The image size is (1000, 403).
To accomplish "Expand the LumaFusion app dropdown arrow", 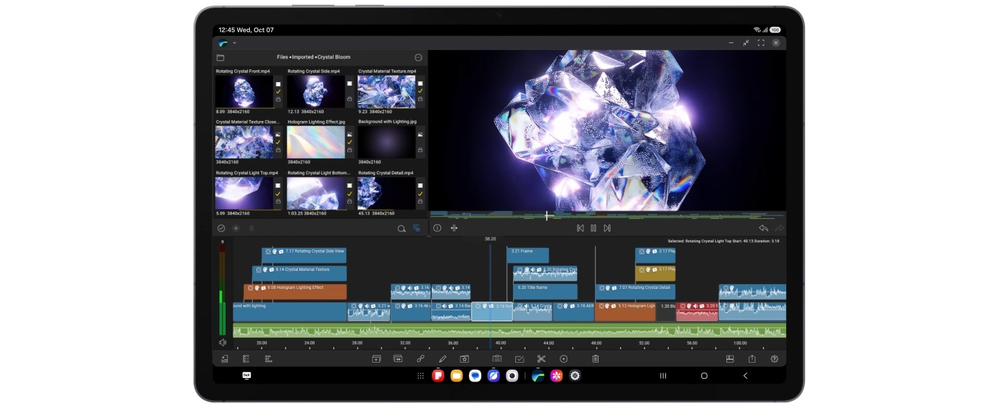I will tap(235, 43).
